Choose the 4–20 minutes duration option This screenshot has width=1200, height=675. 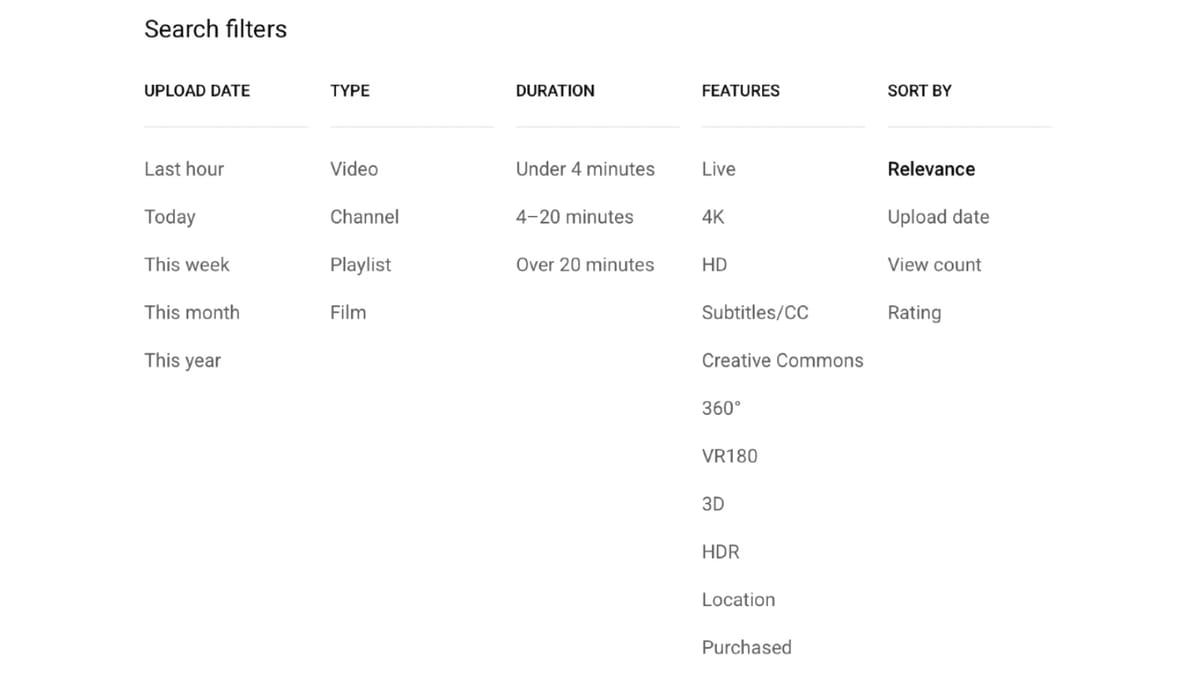574,217
